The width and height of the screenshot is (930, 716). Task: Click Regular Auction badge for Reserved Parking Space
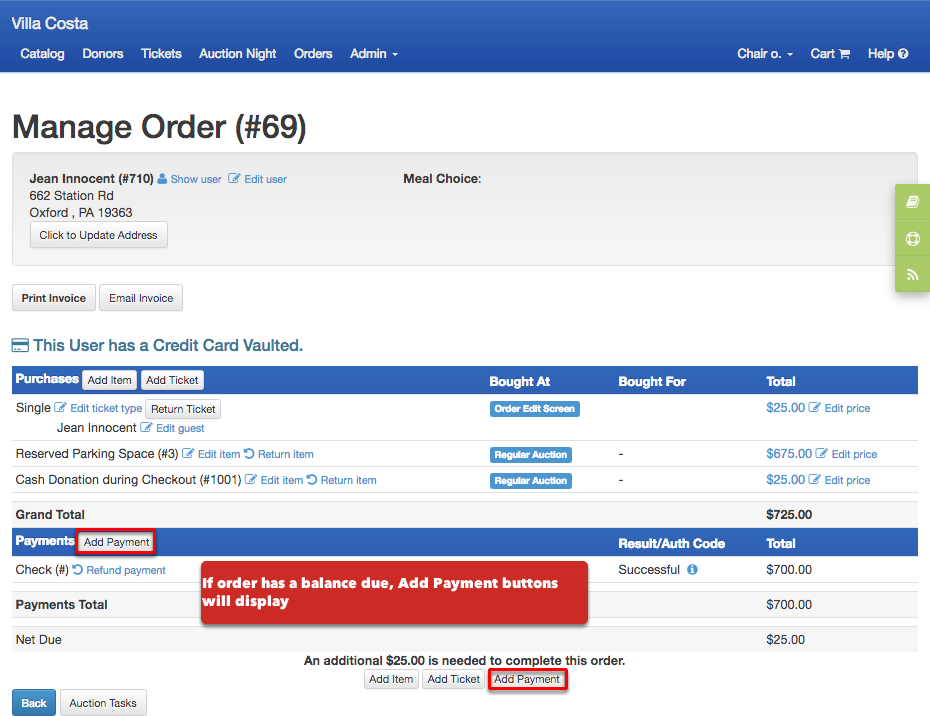[531, 455]
